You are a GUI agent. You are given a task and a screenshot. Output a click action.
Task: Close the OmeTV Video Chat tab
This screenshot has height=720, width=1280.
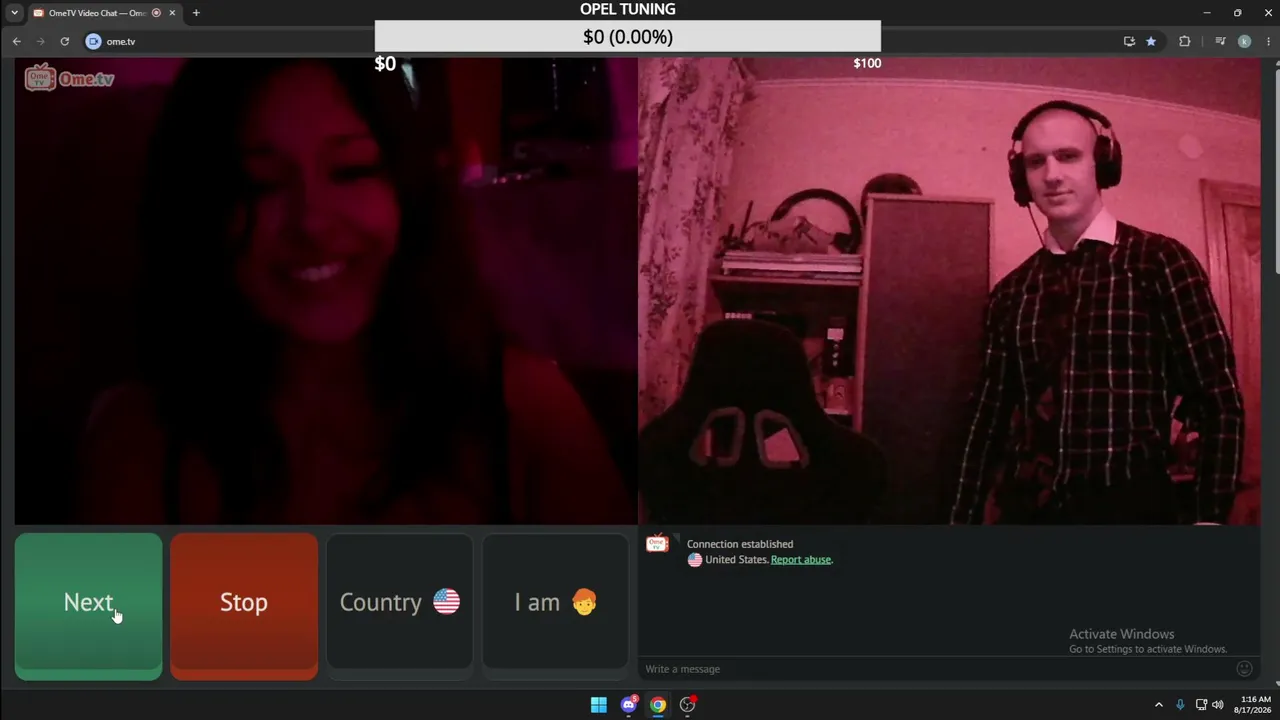click(172, 13)
